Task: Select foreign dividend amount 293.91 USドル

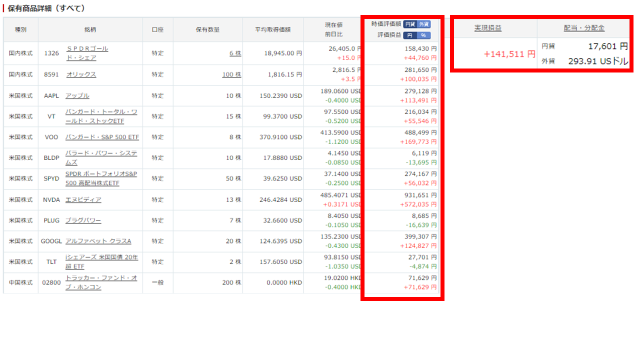Action: pyautogui.click(x=598, y=61)
